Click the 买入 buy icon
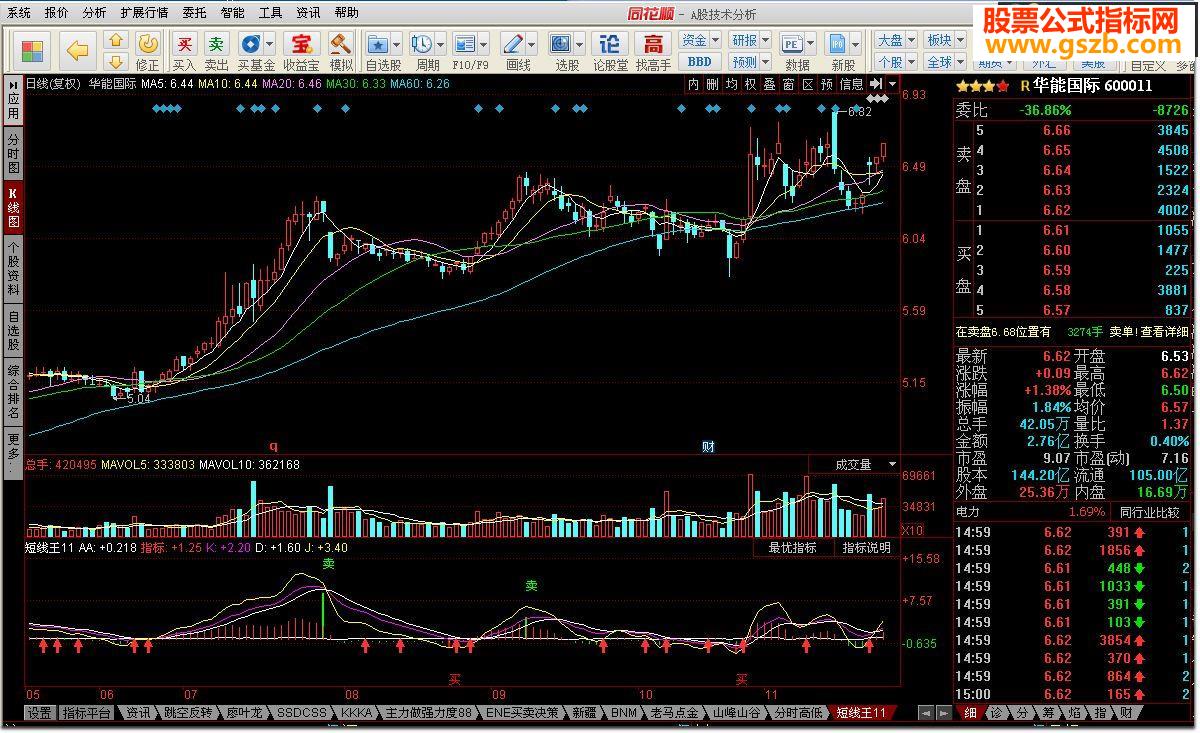The height and width of the screenshot is (733, 1200). point(184,44)
